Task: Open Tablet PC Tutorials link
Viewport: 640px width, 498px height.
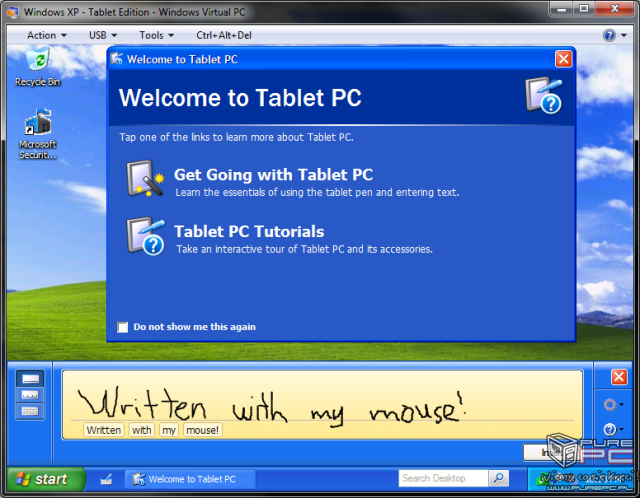Action: coord(249,231)
